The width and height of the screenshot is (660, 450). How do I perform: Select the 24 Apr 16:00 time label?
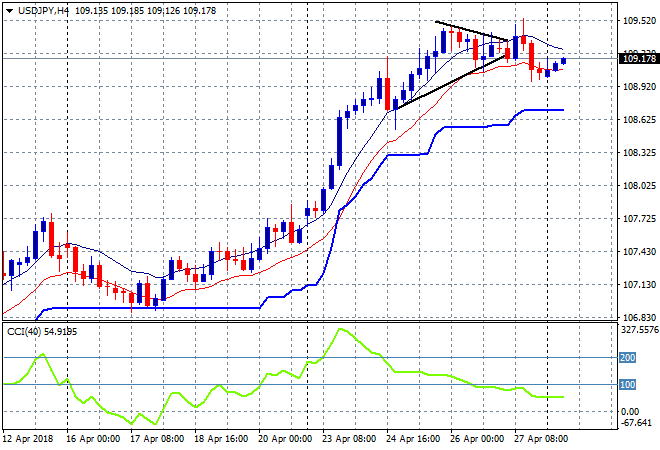tap(413, 439)
